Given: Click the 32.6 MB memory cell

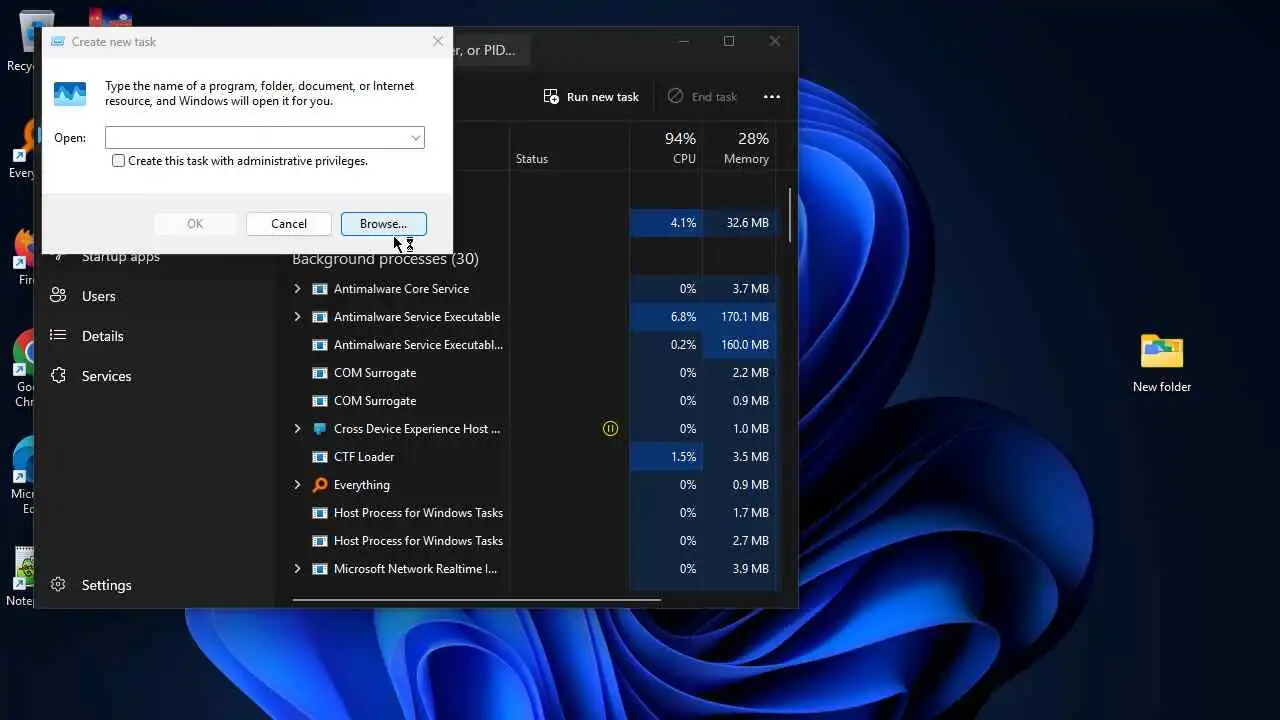Looking at the screenshot, I should pos(739,223).
